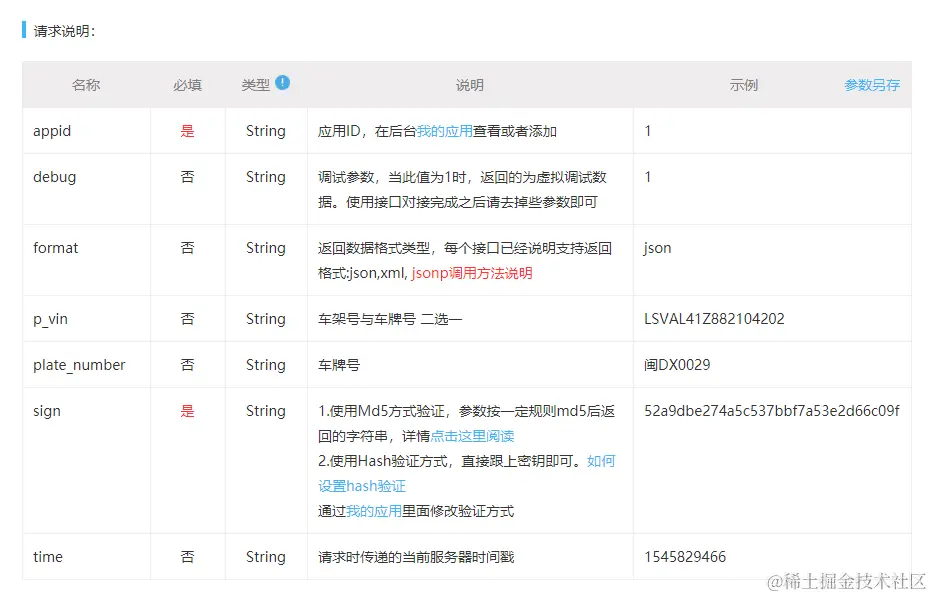
Task: Open 如何 hash verification link
Action: point(601,461)
